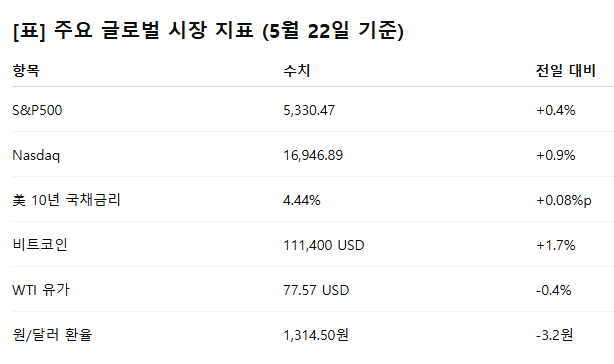Select the 원/달러 환율 row label

point(52,335)
